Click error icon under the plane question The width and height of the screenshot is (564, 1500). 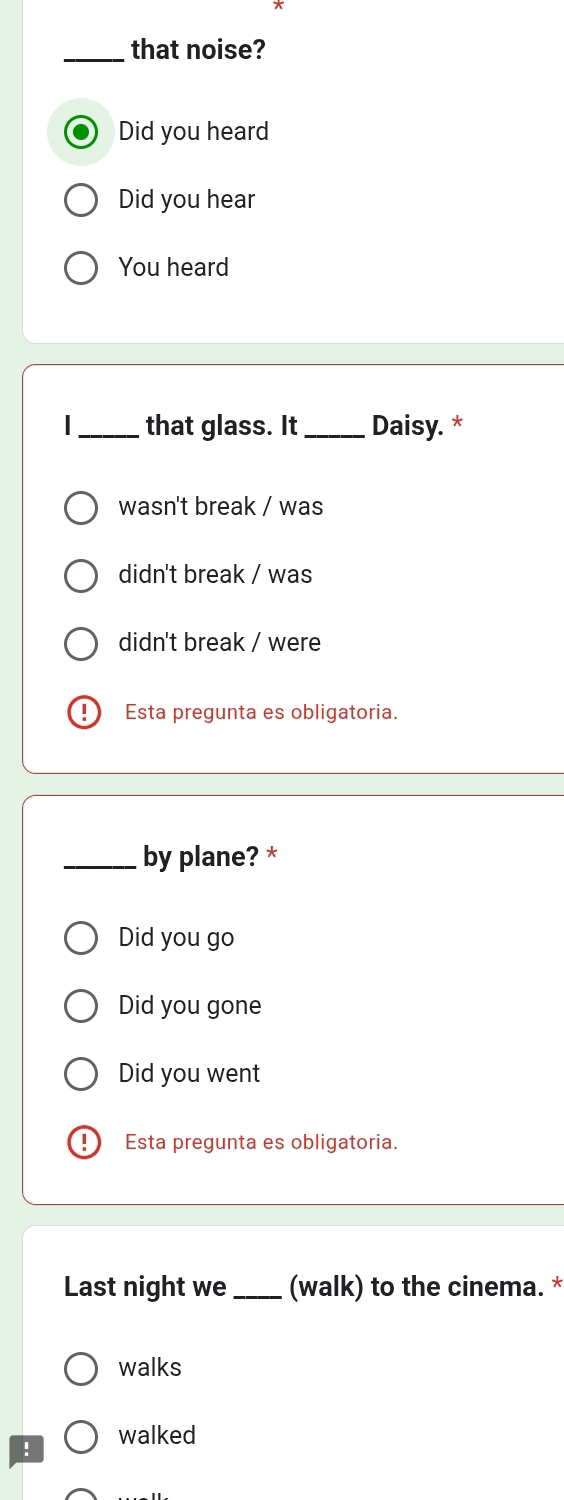[84, 1141]
